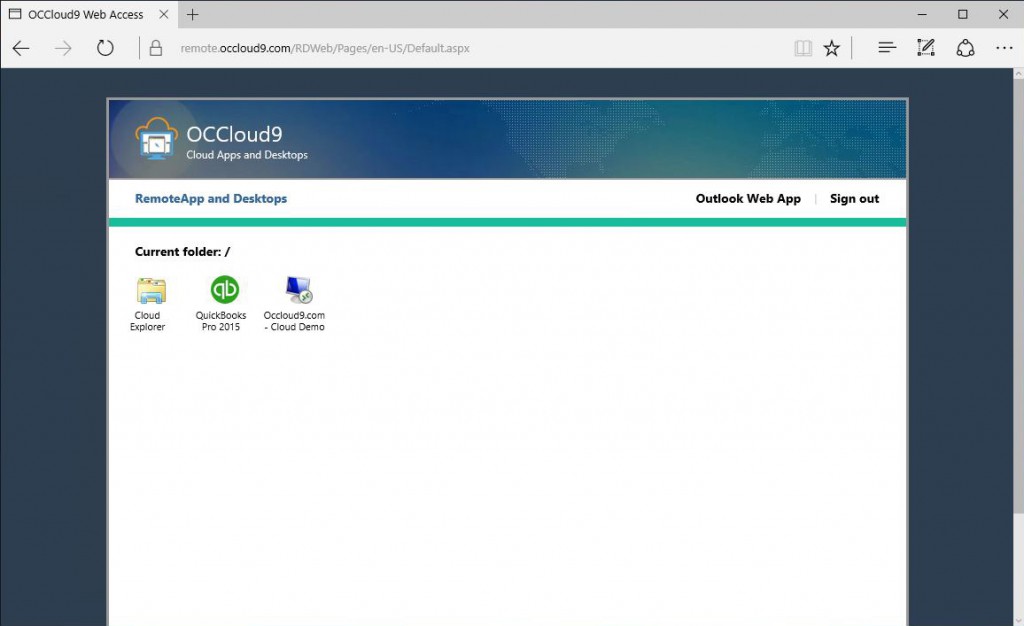Switch to RemoteApp and Desktops tab
This screenshot has height=626, width=1024.
coord(211,198)
